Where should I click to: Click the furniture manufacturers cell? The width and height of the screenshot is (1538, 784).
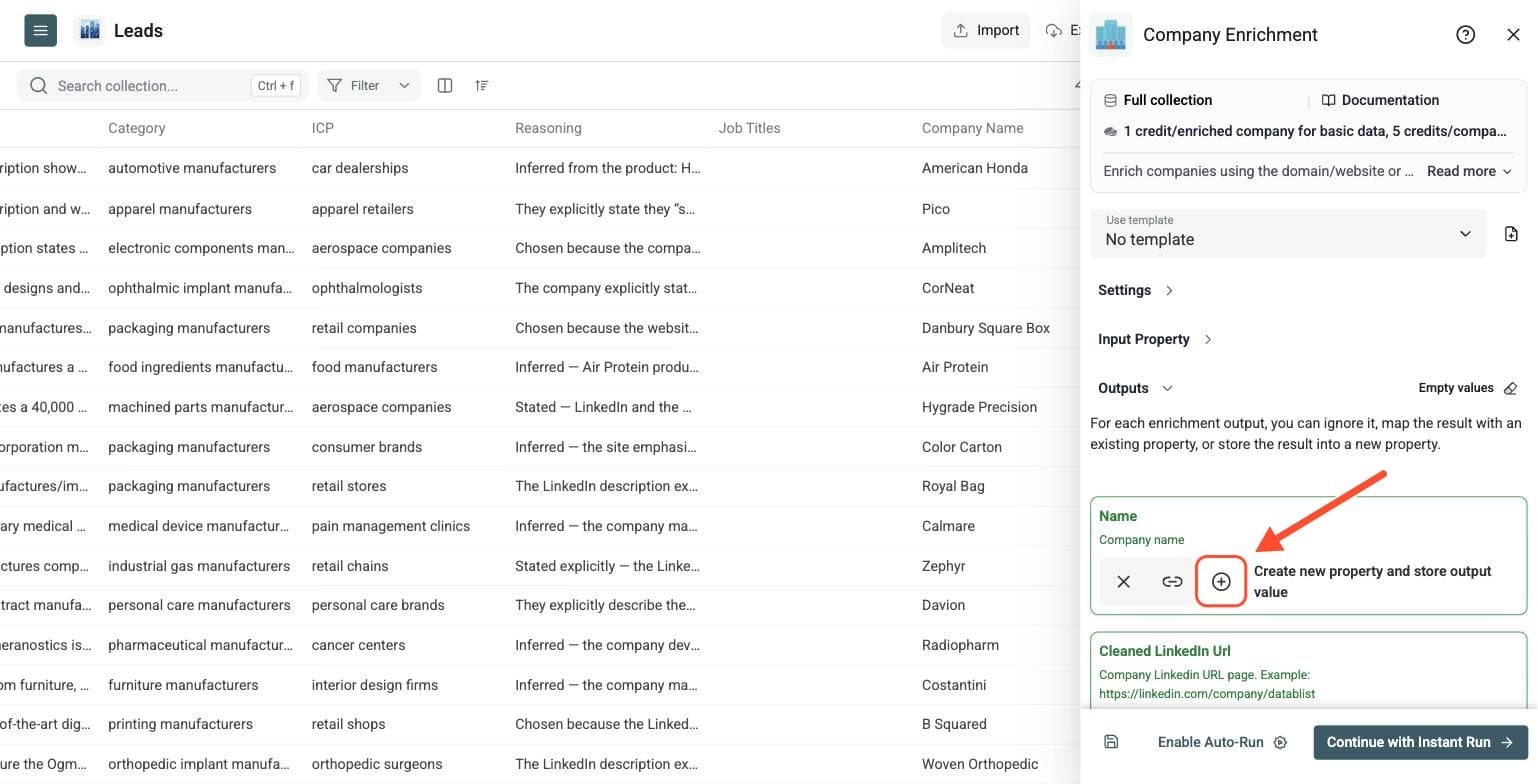click(x=183, y=685)
